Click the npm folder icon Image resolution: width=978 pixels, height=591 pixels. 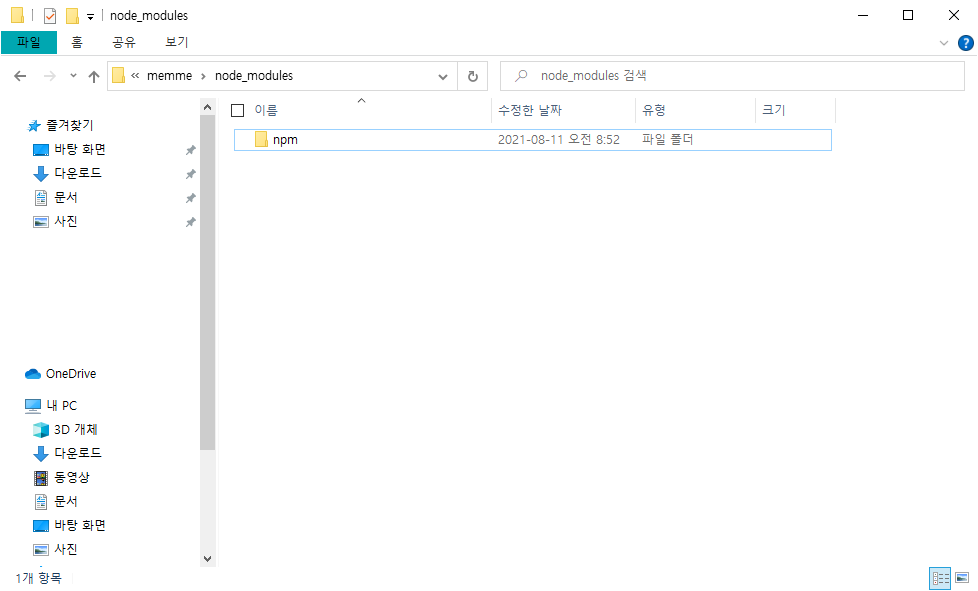point(261,140)
